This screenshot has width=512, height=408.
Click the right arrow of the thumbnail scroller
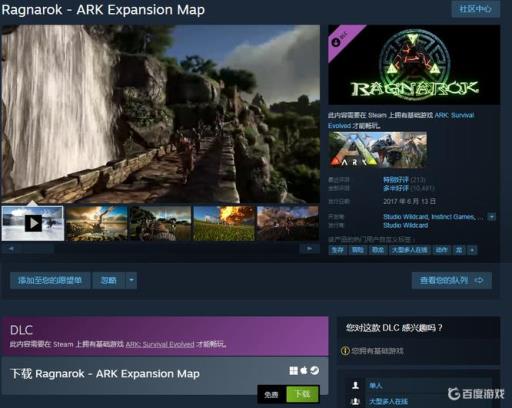point(309,249)
